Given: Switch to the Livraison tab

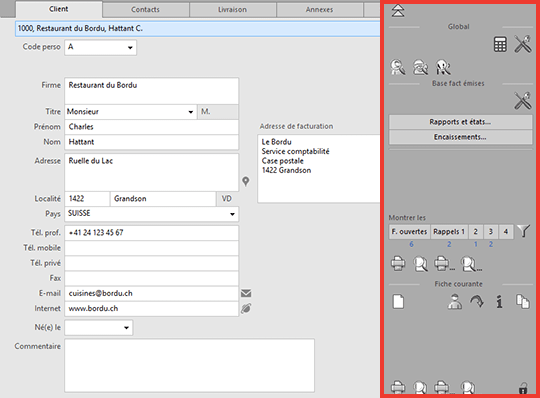Looking at the screenshot, I should [232, 10].
